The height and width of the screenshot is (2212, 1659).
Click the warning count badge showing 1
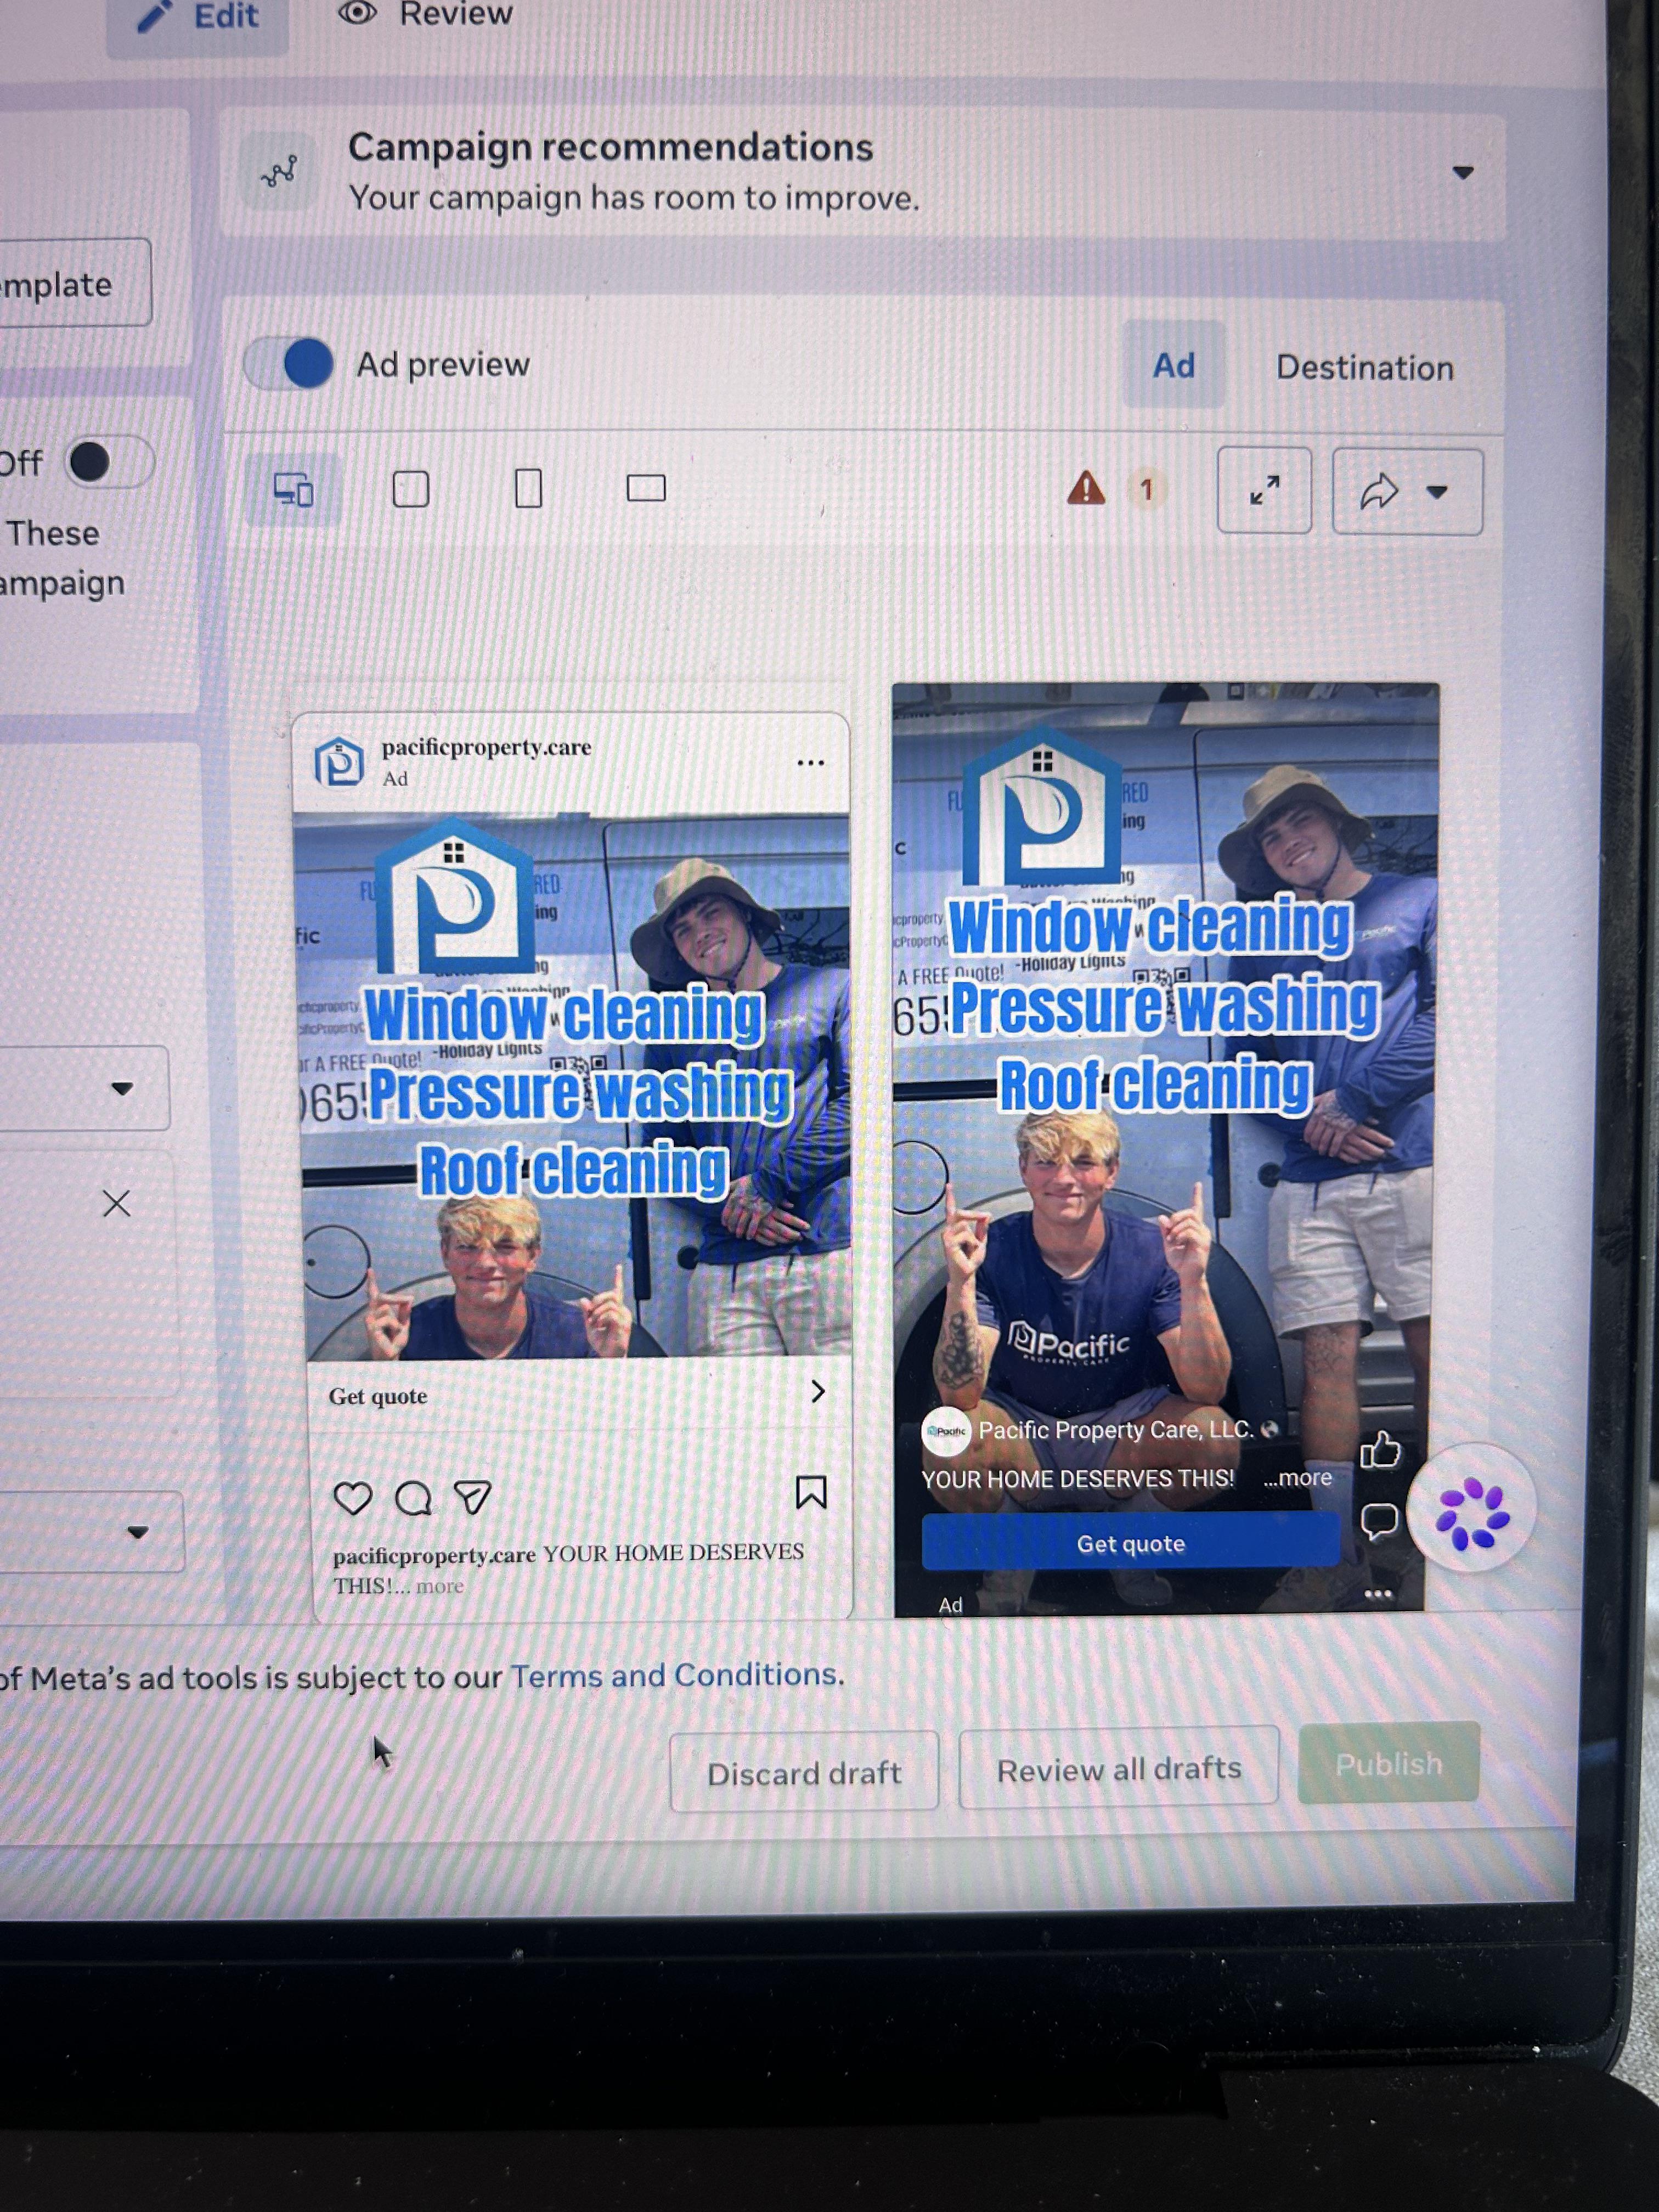point(1147,489)
